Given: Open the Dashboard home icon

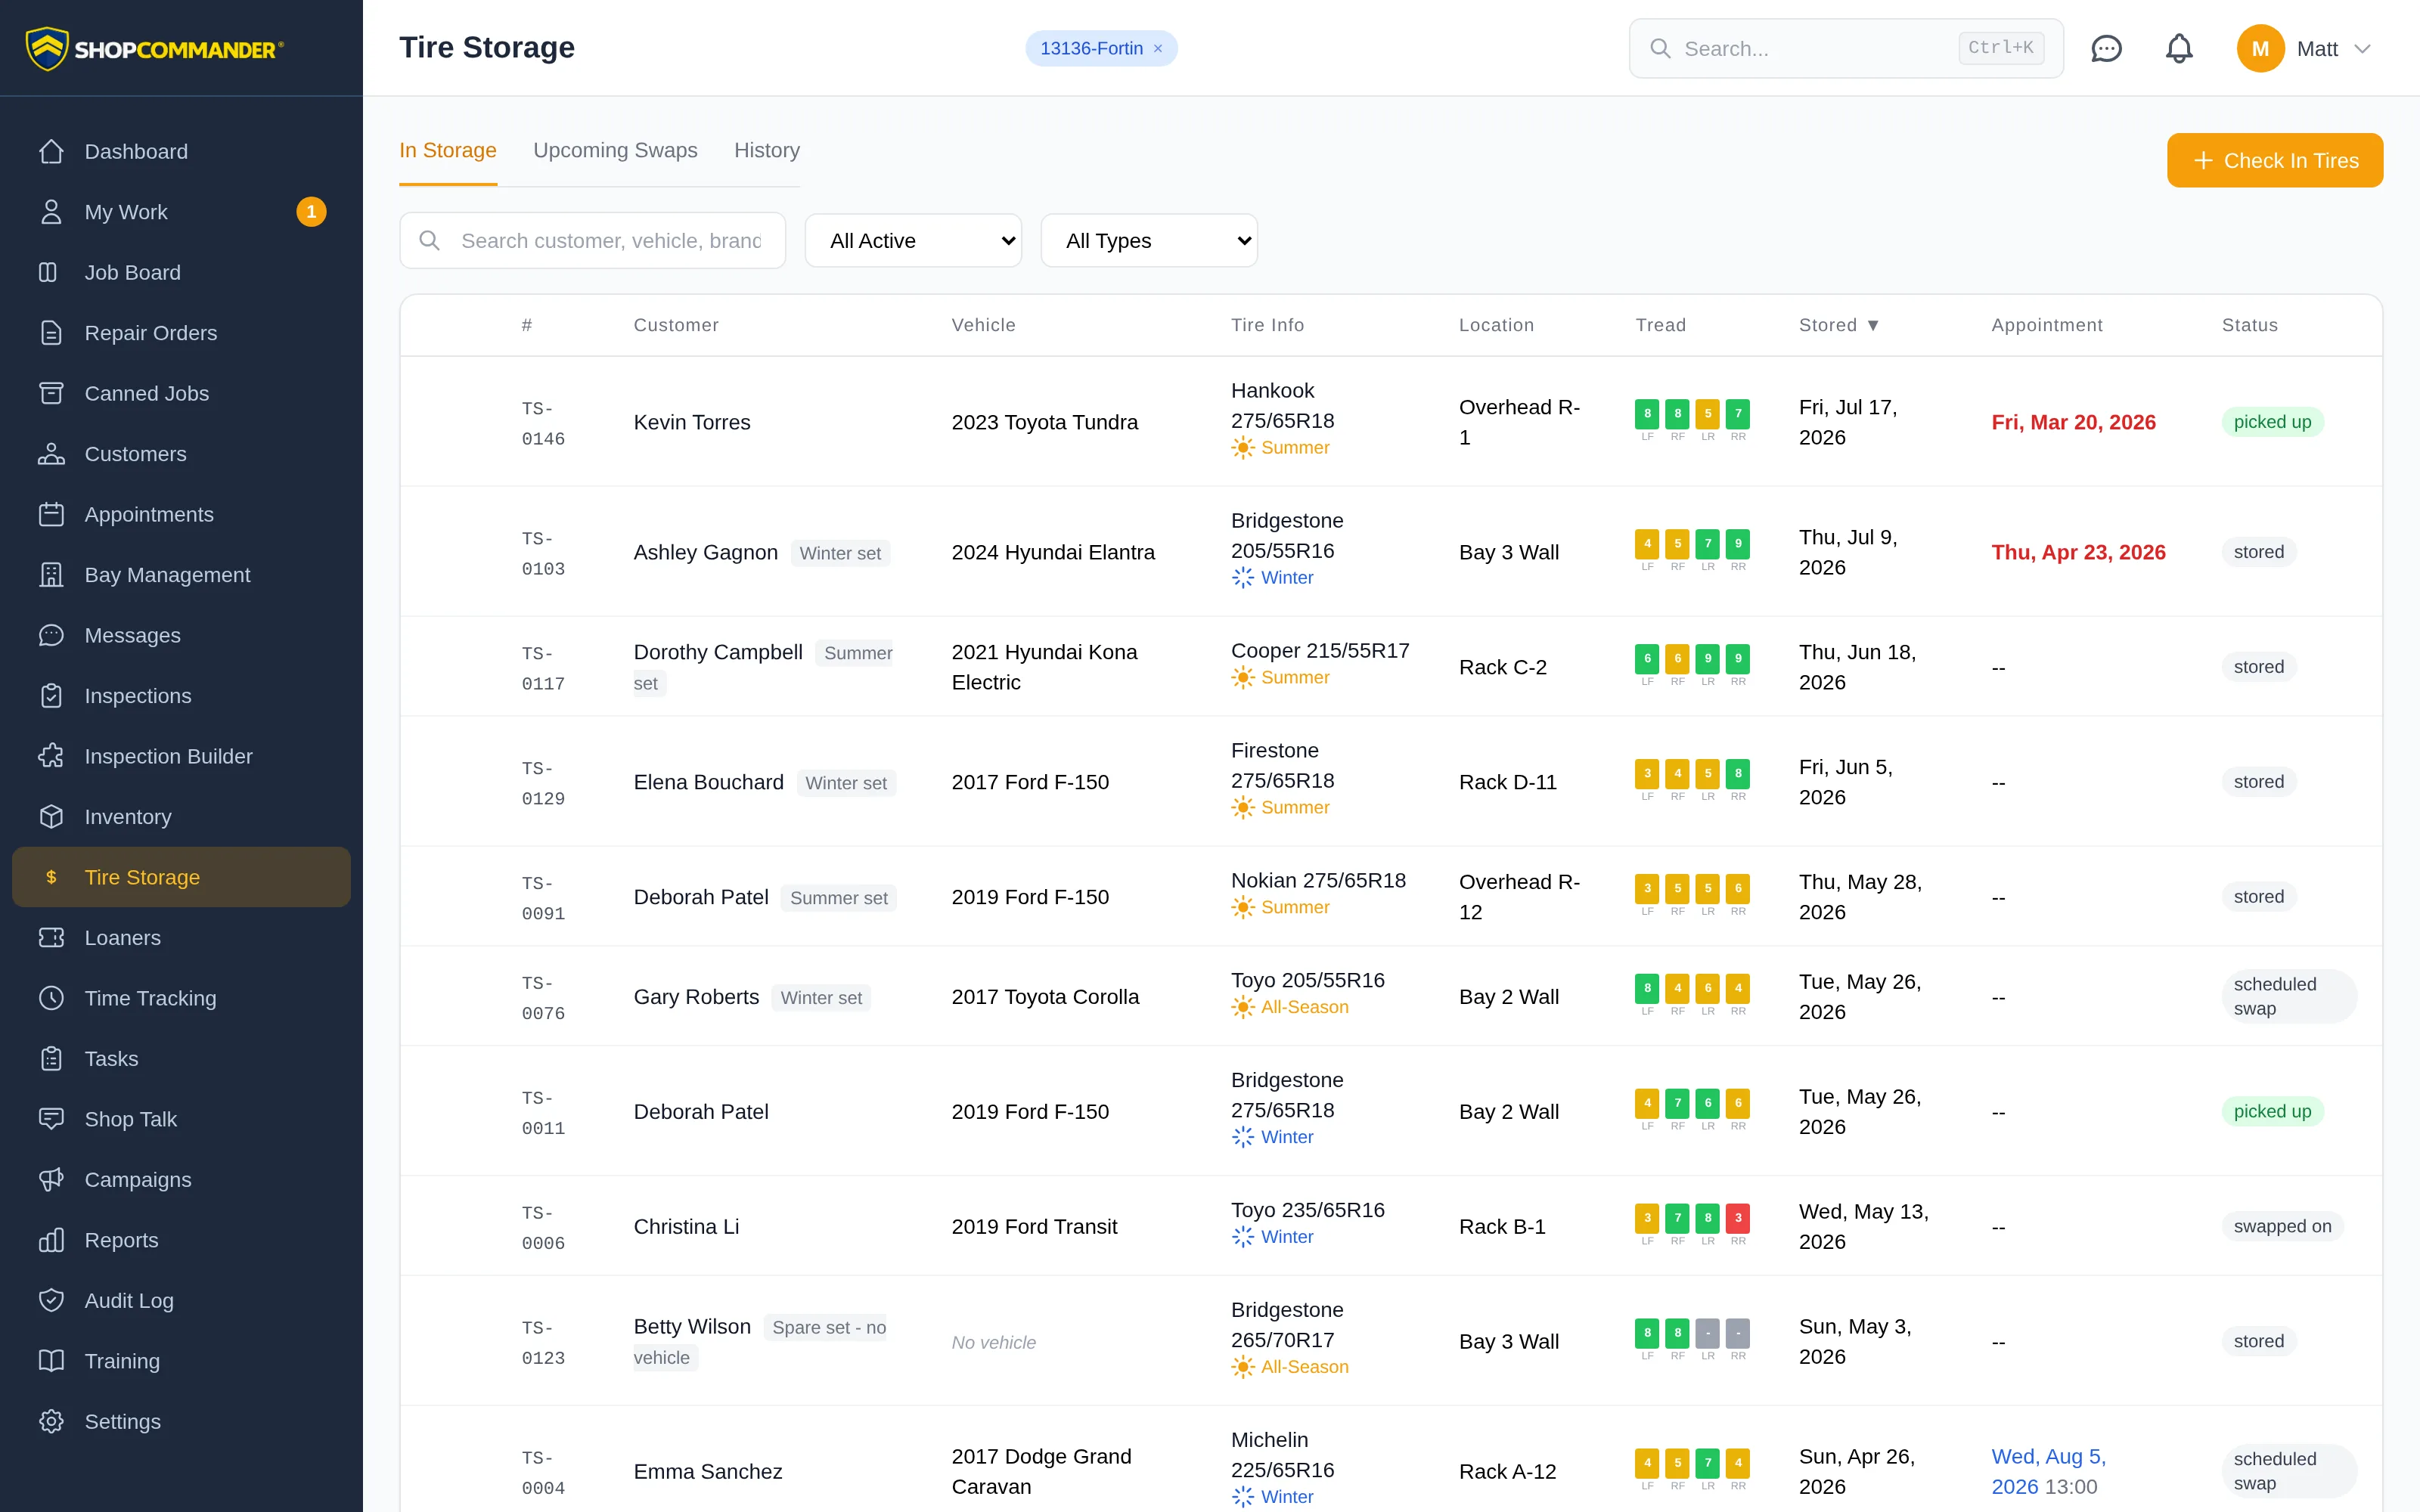Looking at the screenshot, I should tap(51, 151).
